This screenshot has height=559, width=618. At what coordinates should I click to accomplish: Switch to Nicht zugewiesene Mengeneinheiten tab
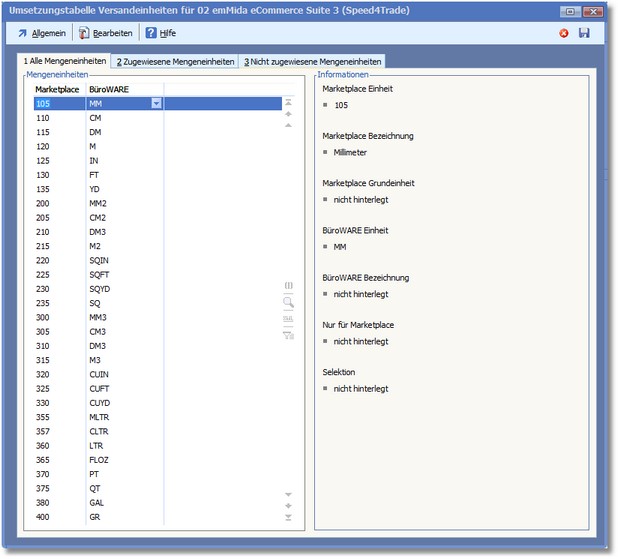tap(312, 62)
